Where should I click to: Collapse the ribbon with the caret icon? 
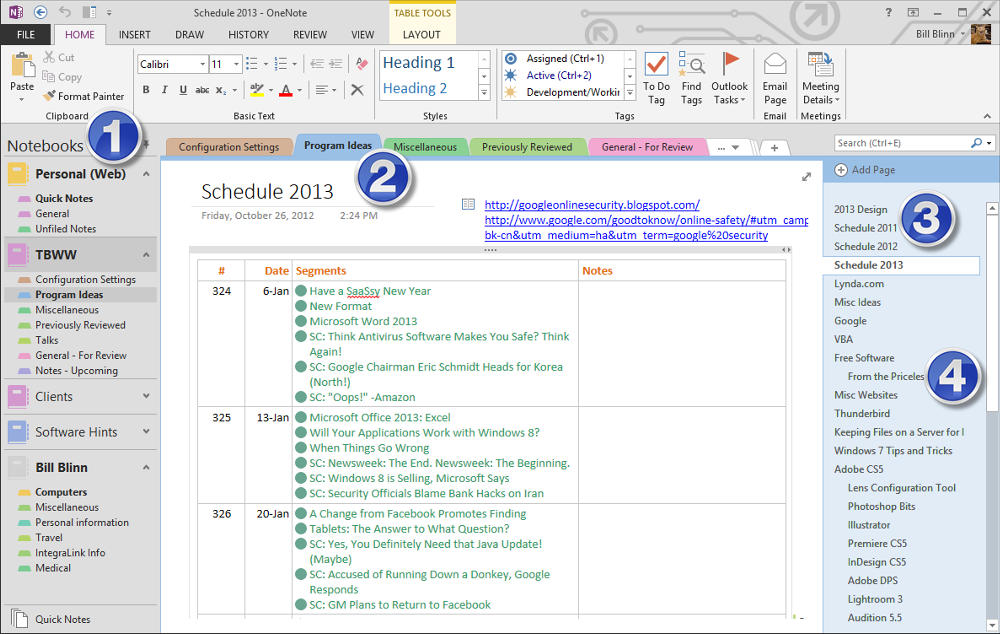[x=987, y=116]
